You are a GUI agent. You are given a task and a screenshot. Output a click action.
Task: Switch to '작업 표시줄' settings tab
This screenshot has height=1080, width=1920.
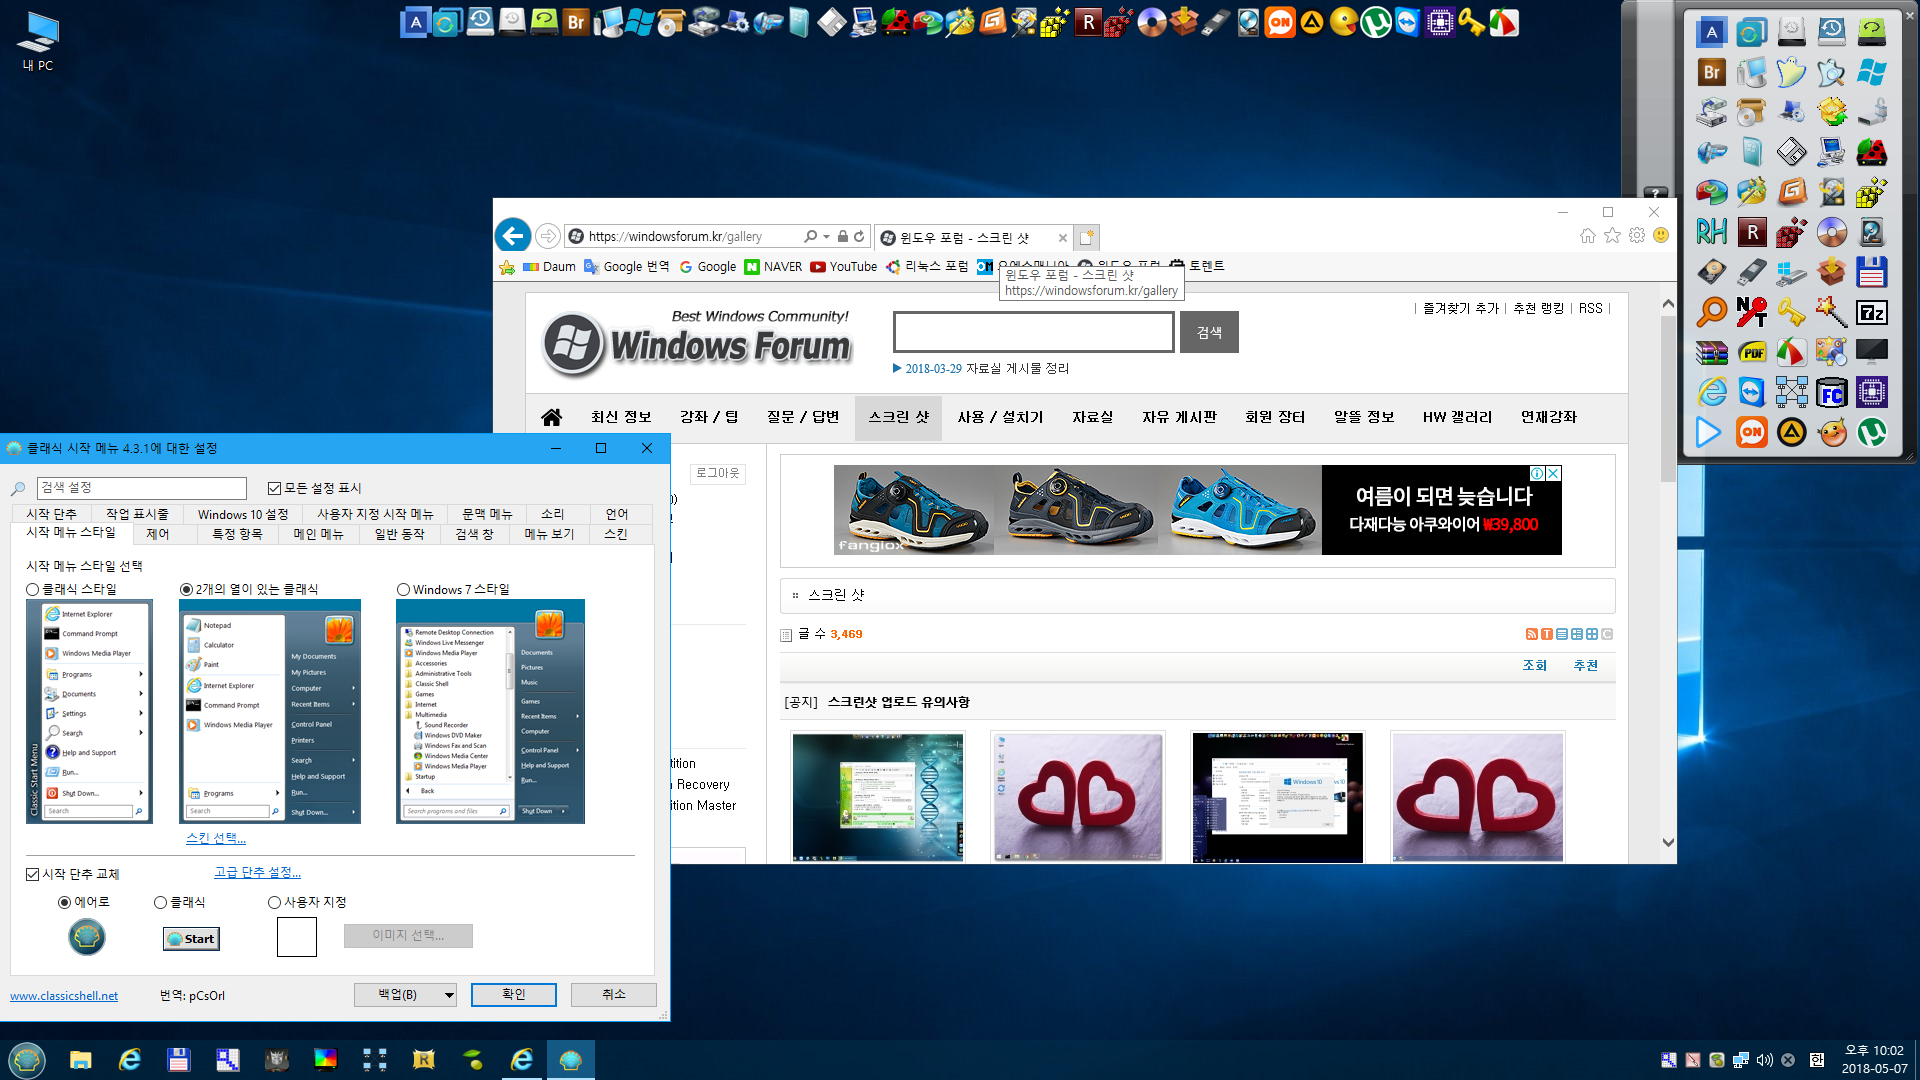pyautogui.click(x=138, y=514)
